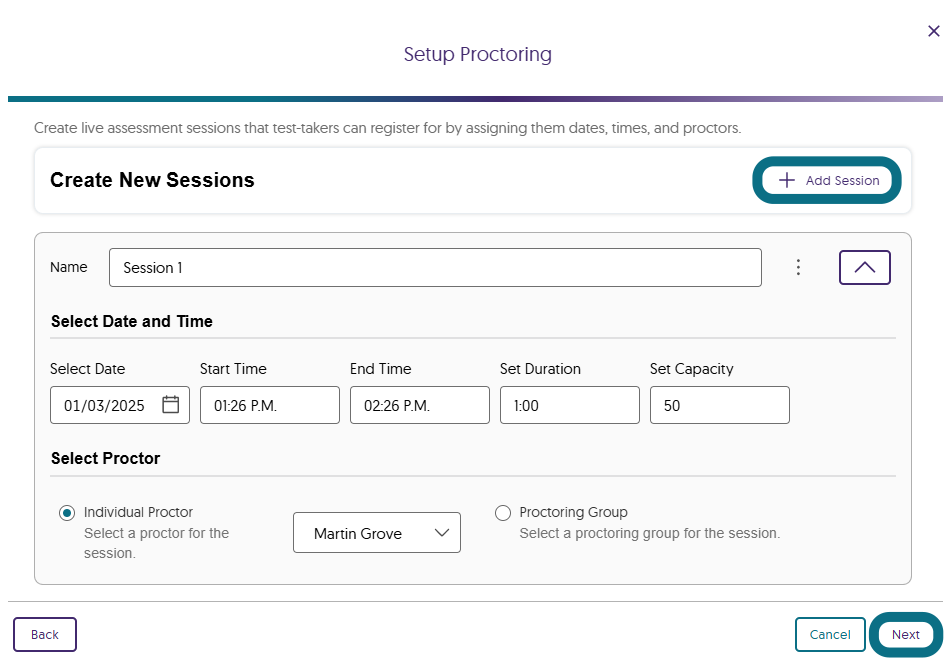Click the End Time field
The height and width of the screenshot is (664, 952).
tap(419, 405)
